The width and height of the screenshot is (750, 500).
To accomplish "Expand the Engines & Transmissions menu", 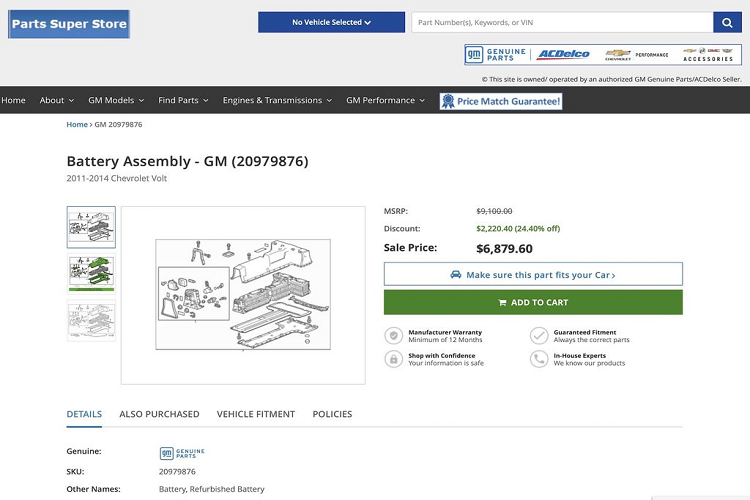I will pos(278,100).
